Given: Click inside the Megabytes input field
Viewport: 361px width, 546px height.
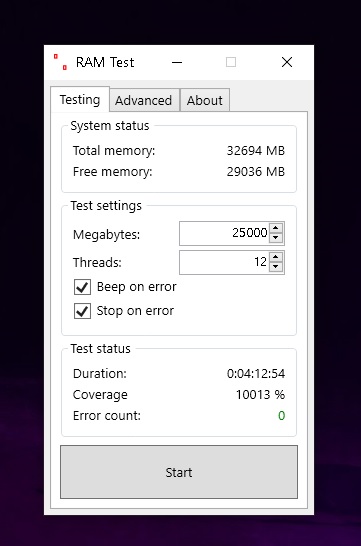Looking at the screenshot, I should click(x=225, y=233).
